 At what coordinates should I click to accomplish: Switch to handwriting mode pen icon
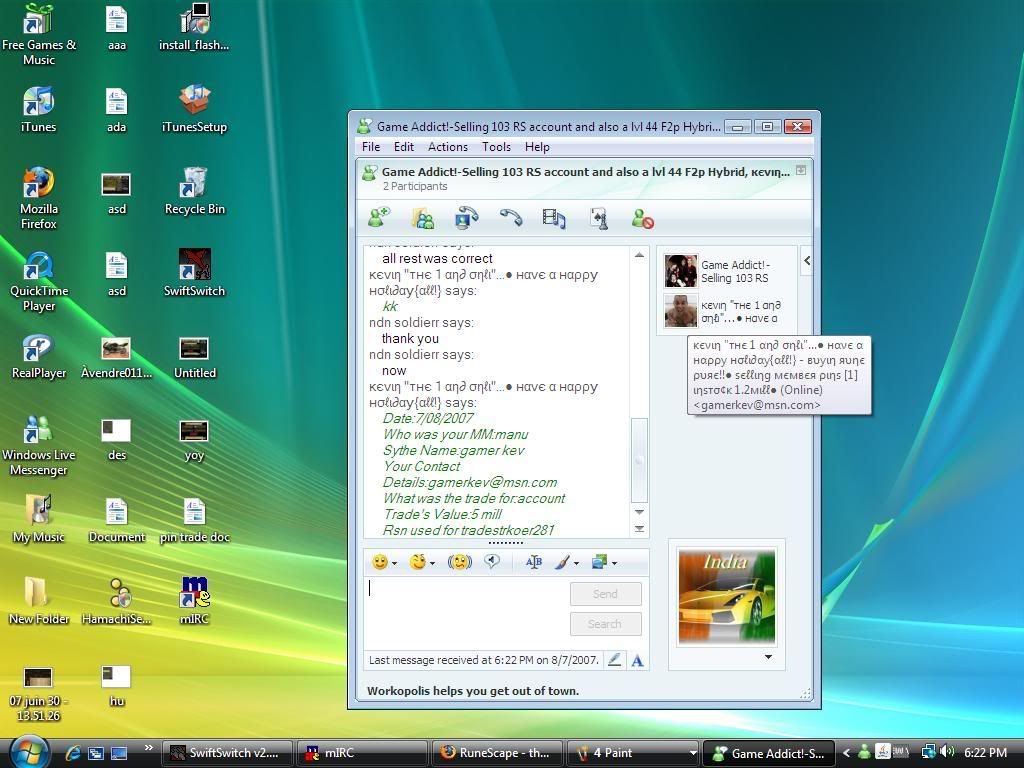(615, 660)
